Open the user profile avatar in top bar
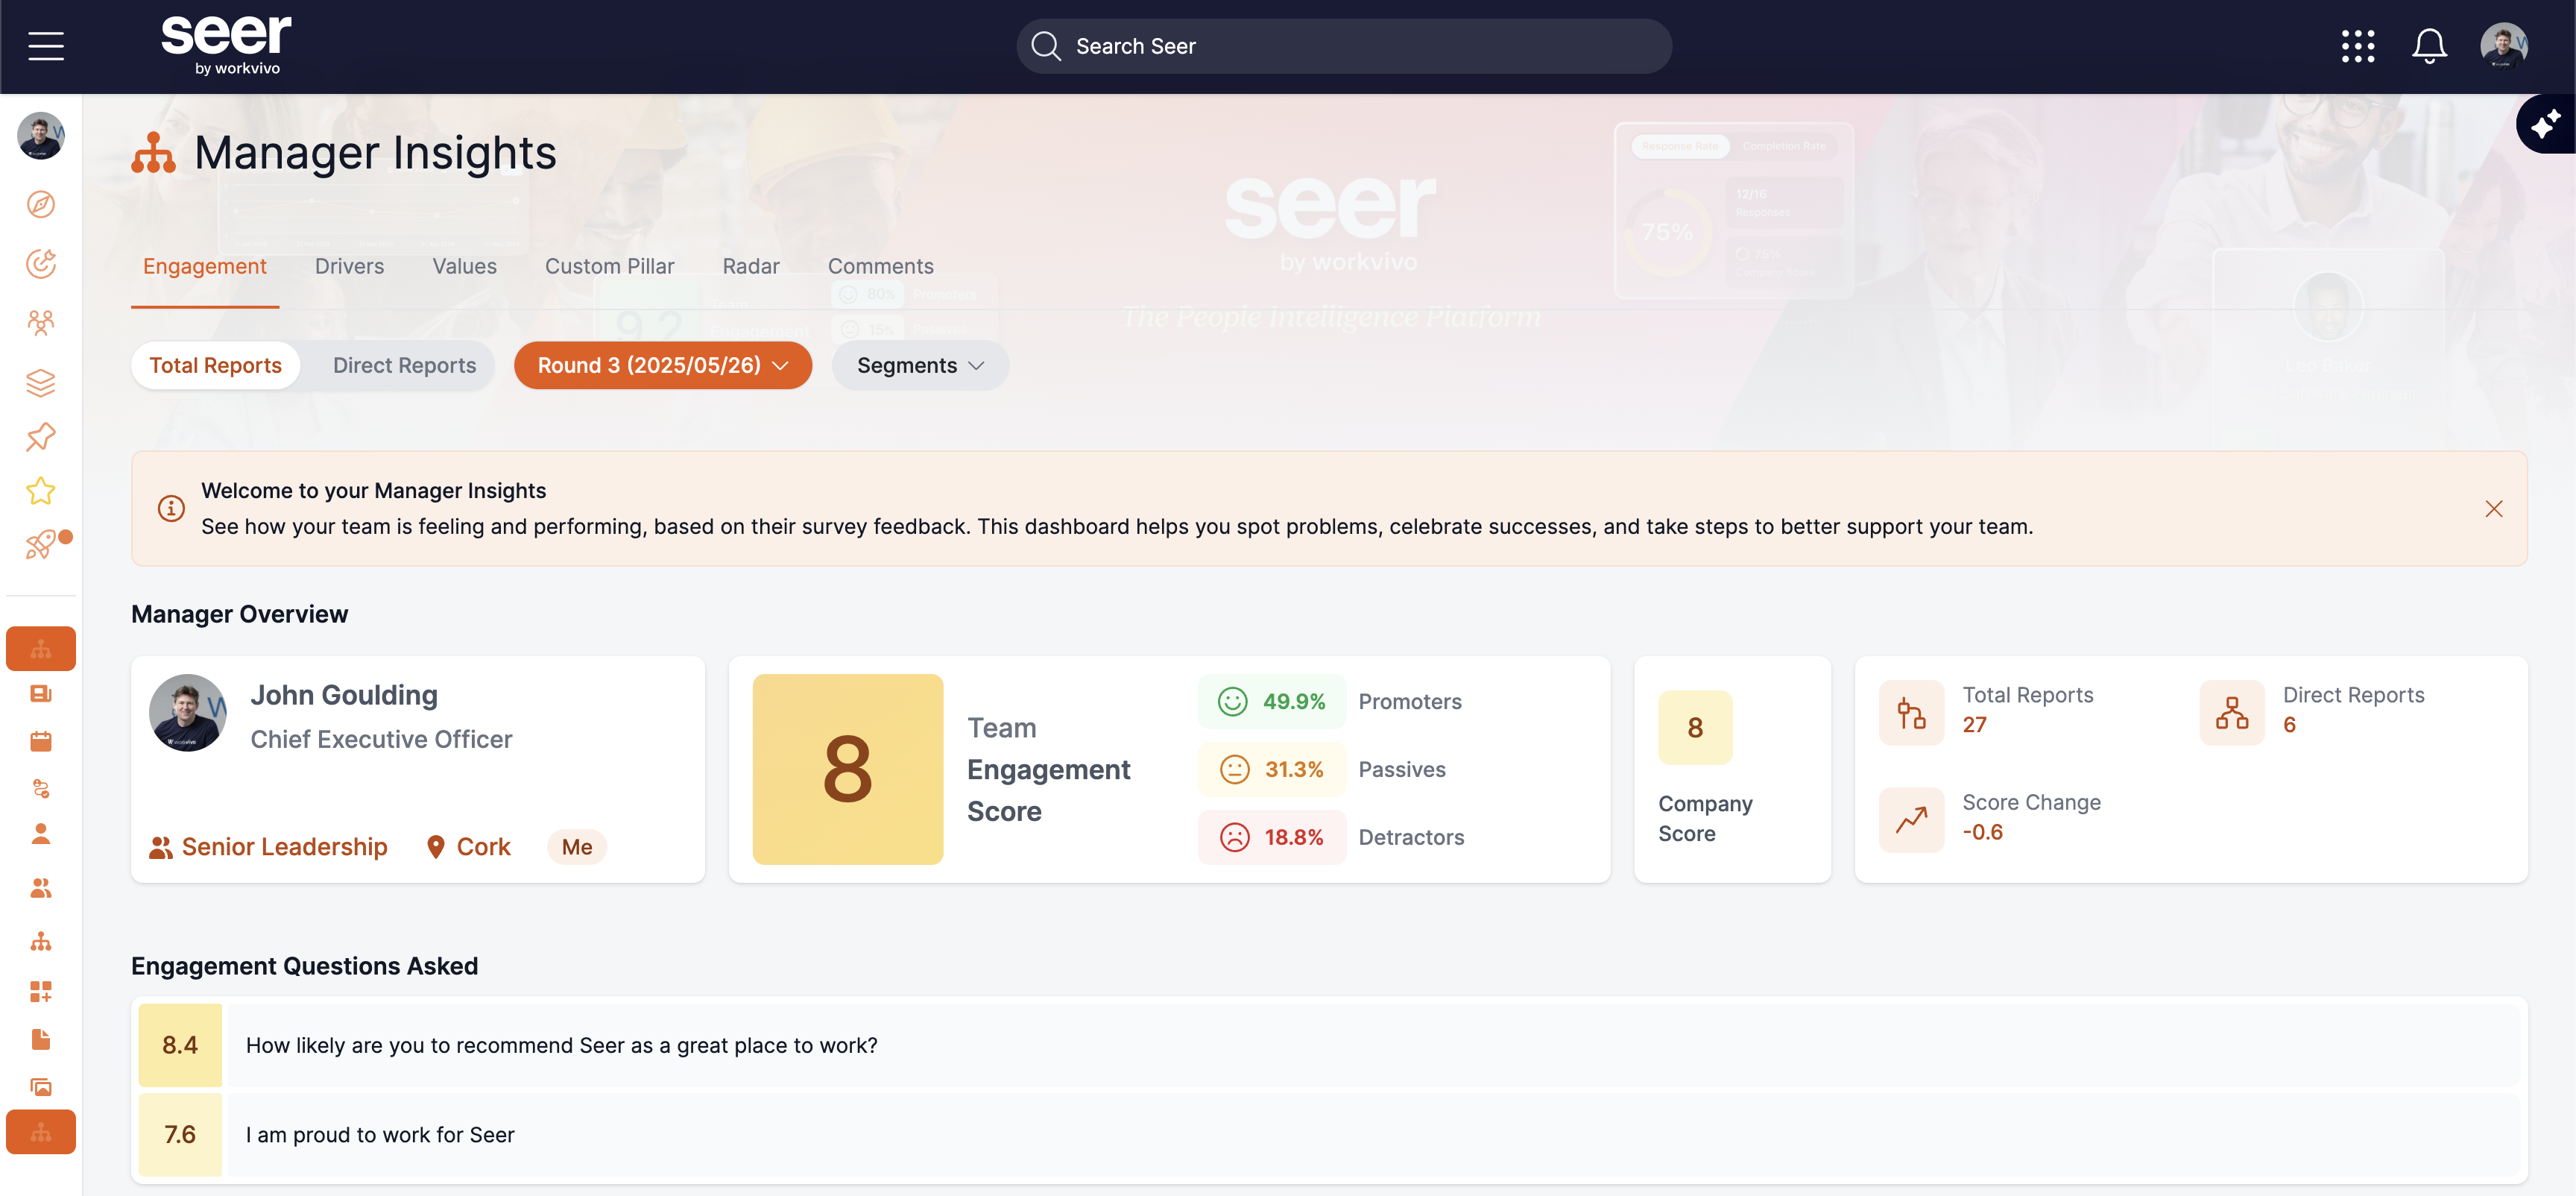2576x1196 pixels. coord(2503,46)
